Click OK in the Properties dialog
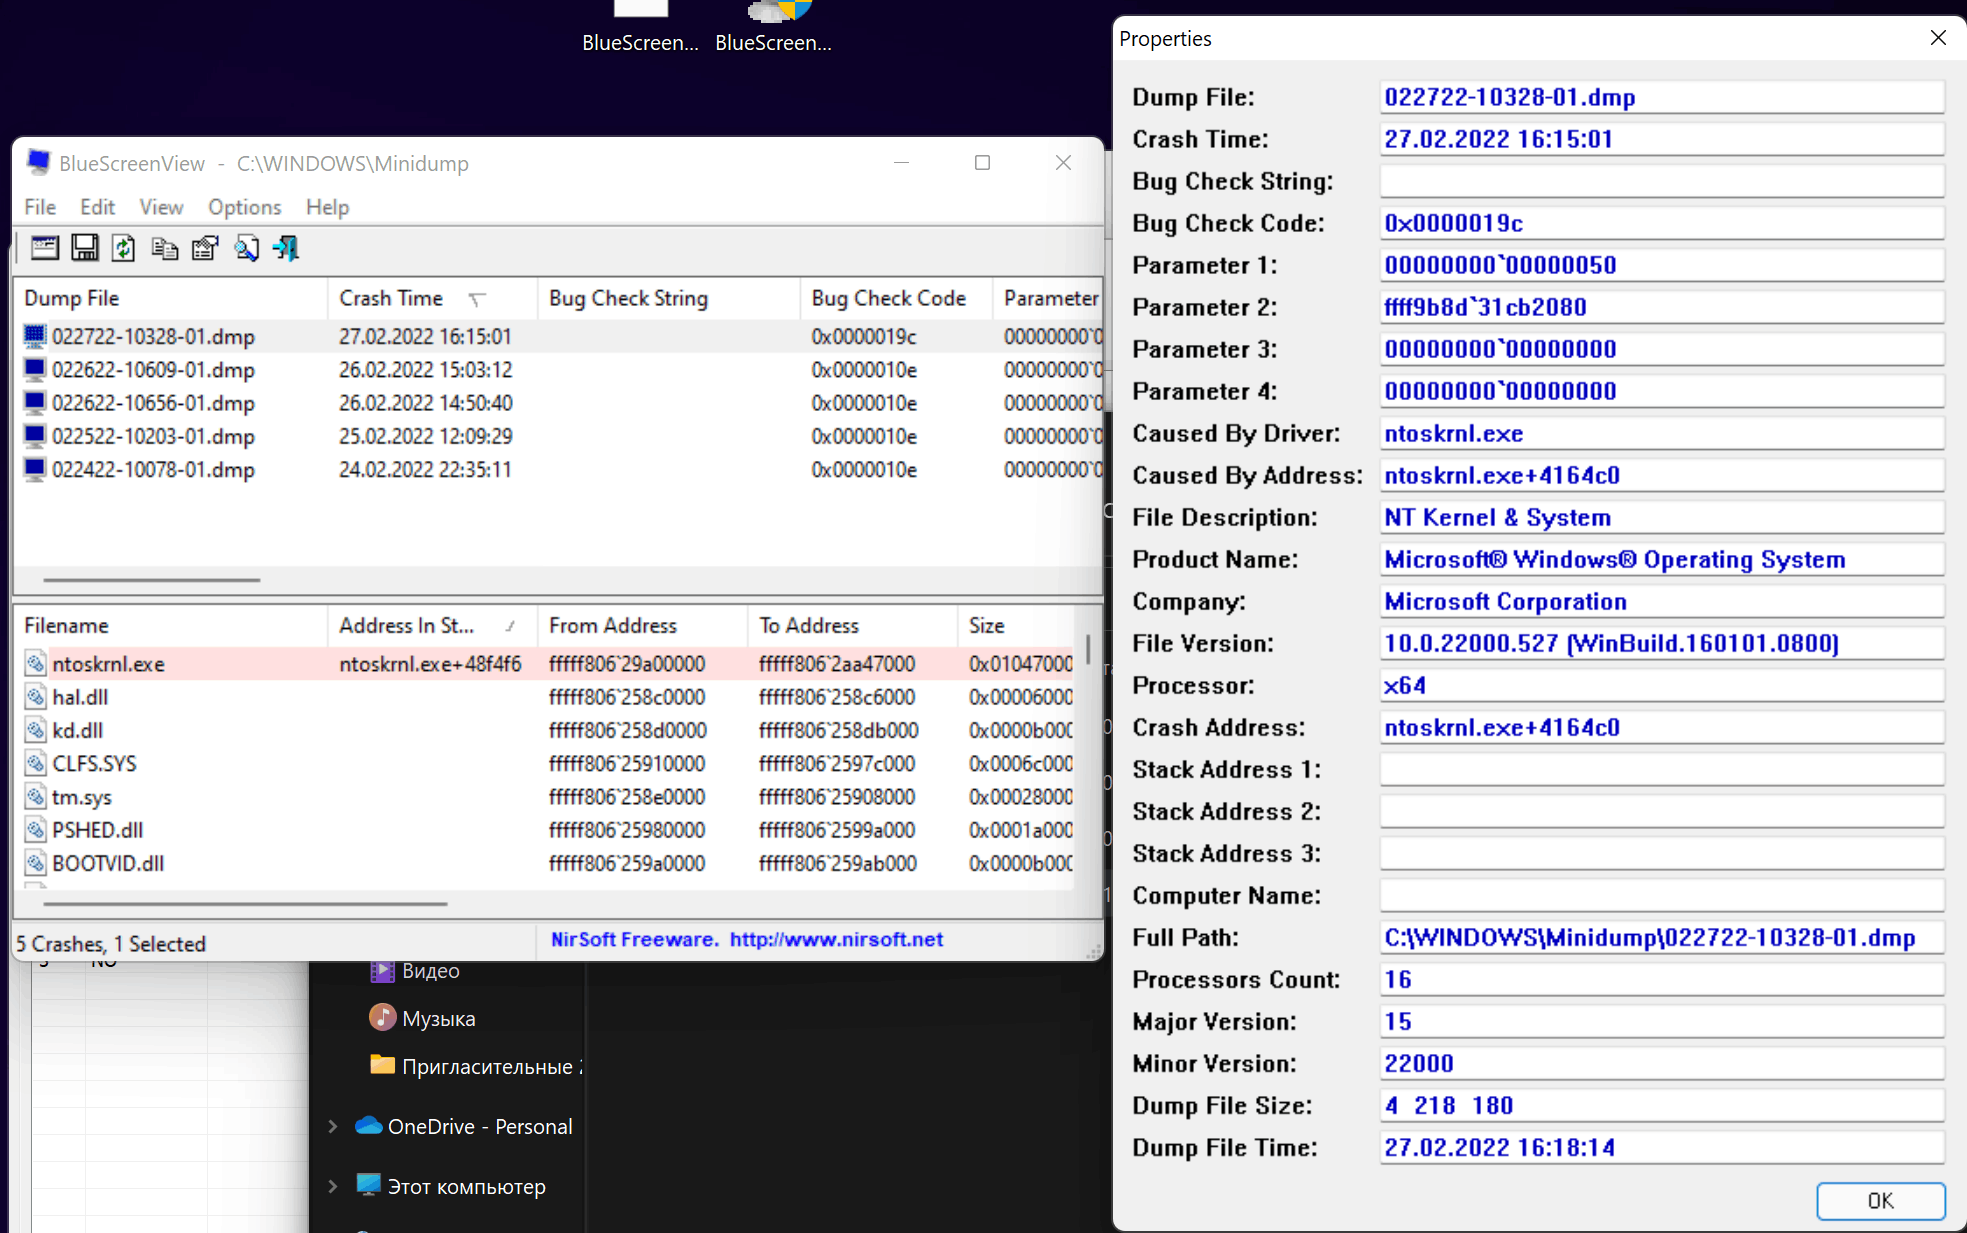 click(1880, 1200)
